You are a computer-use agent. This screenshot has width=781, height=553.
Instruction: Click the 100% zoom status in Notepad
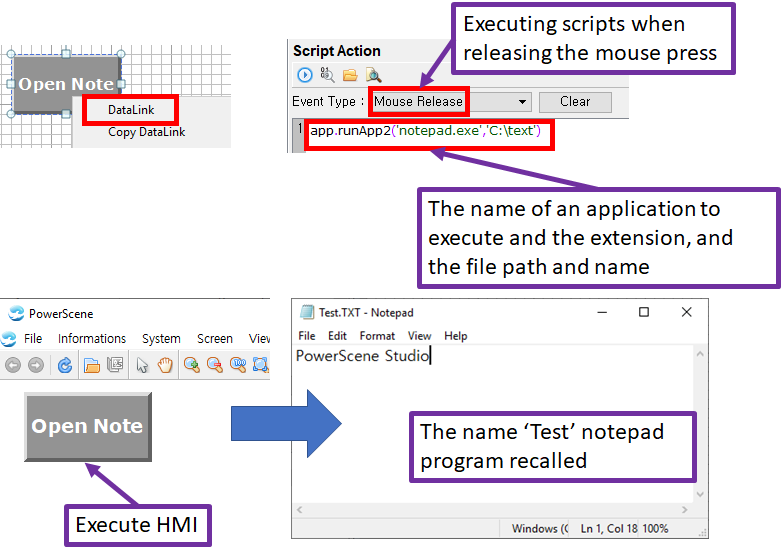coord(655,529)
